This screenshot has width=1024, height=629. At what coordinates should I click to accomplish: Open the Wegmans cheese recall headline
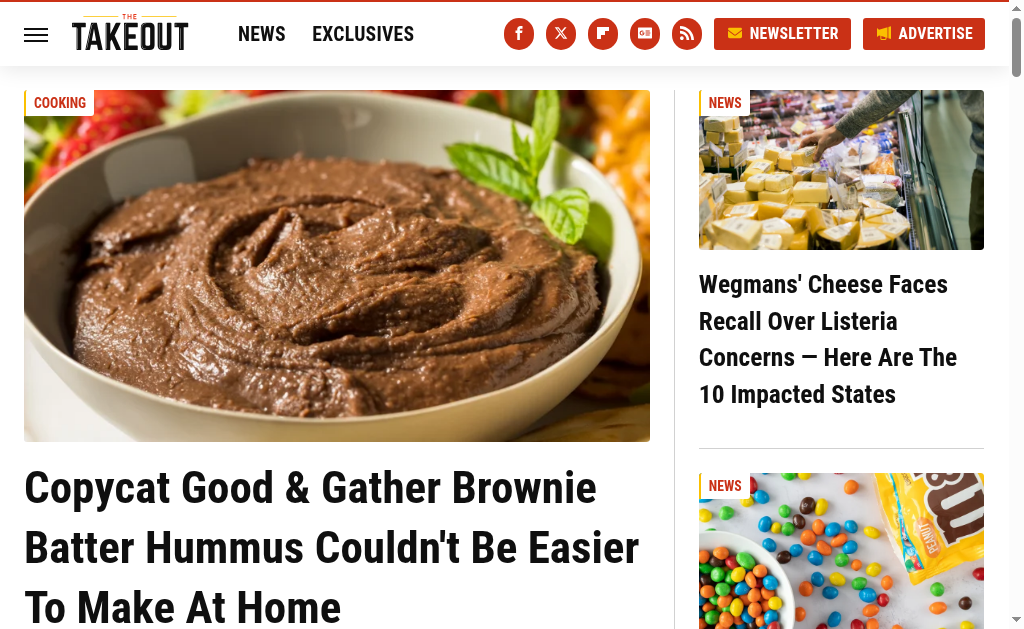click(x=827, y=340)
